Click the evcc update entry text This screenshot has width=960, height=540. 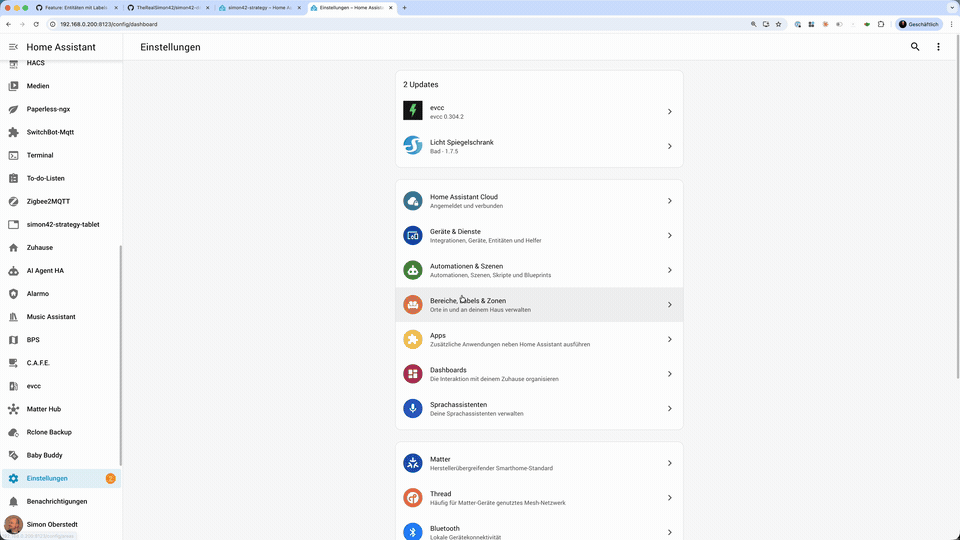446,111
